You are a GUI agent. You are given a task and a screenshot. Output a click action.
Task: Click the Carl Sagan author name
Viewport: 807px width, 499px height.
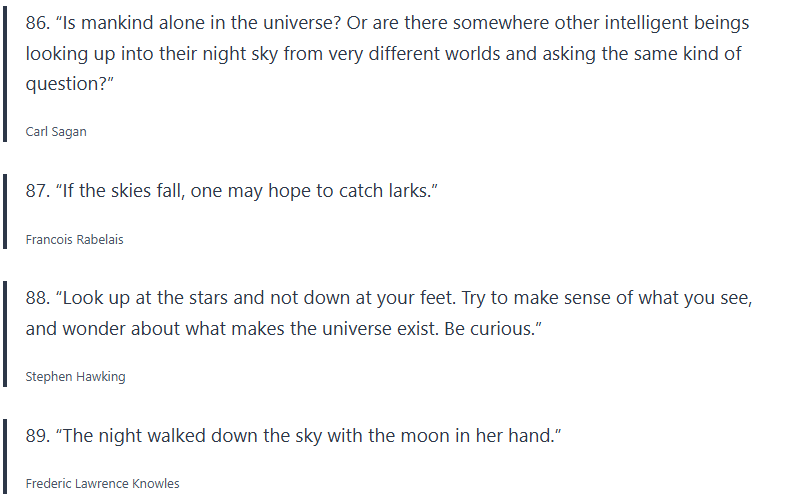56,132
